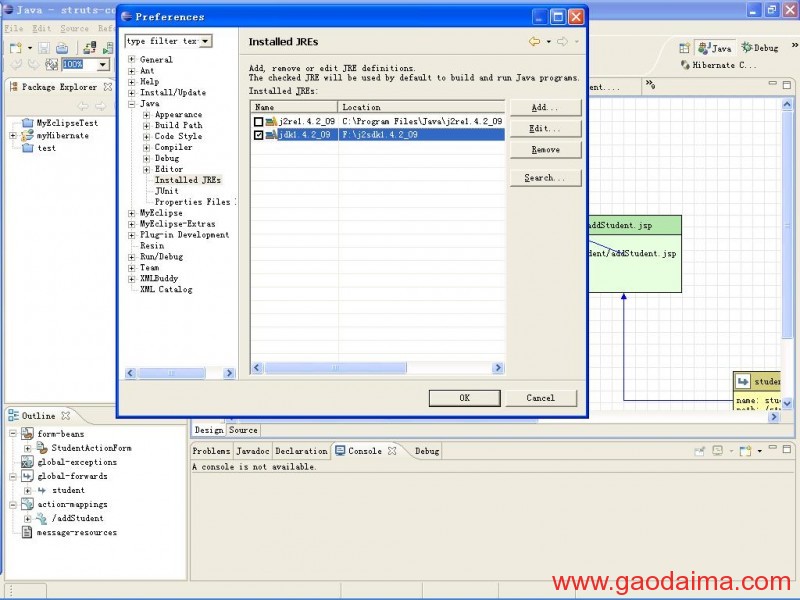Minimize the editor area

772,84
